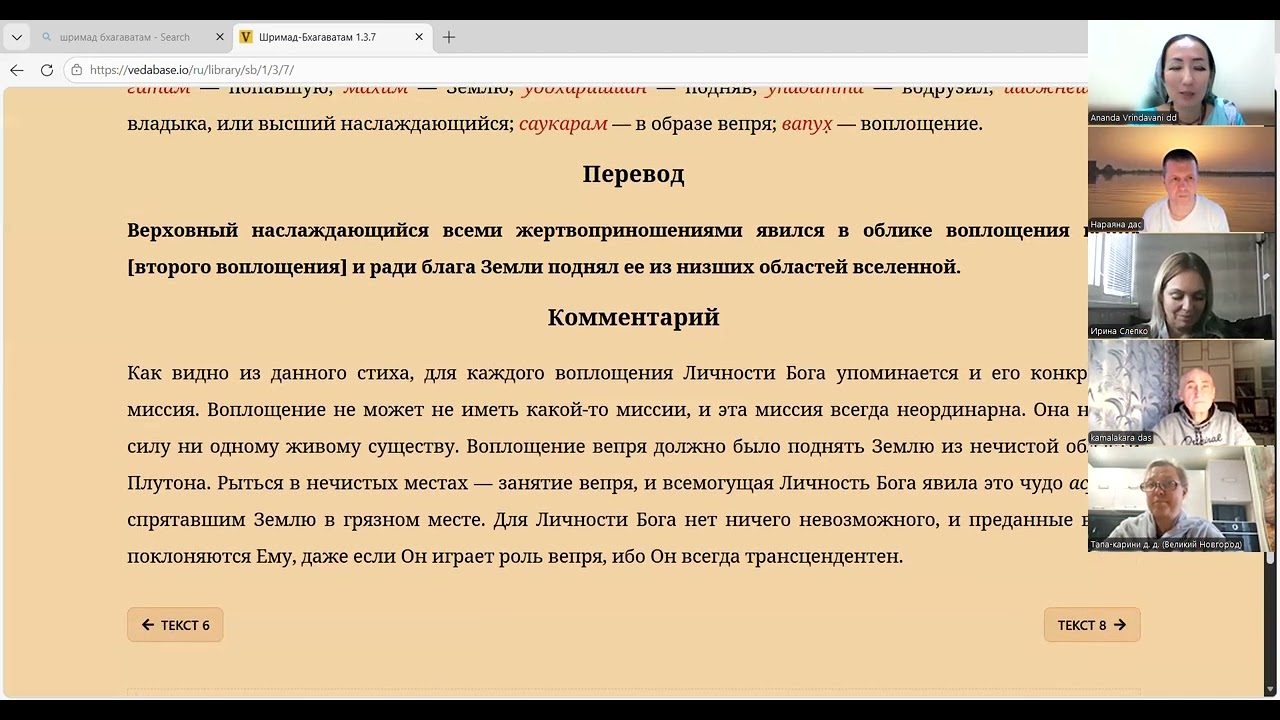
Task: Click search favicon of first tab
Action: tap(46, 37)
